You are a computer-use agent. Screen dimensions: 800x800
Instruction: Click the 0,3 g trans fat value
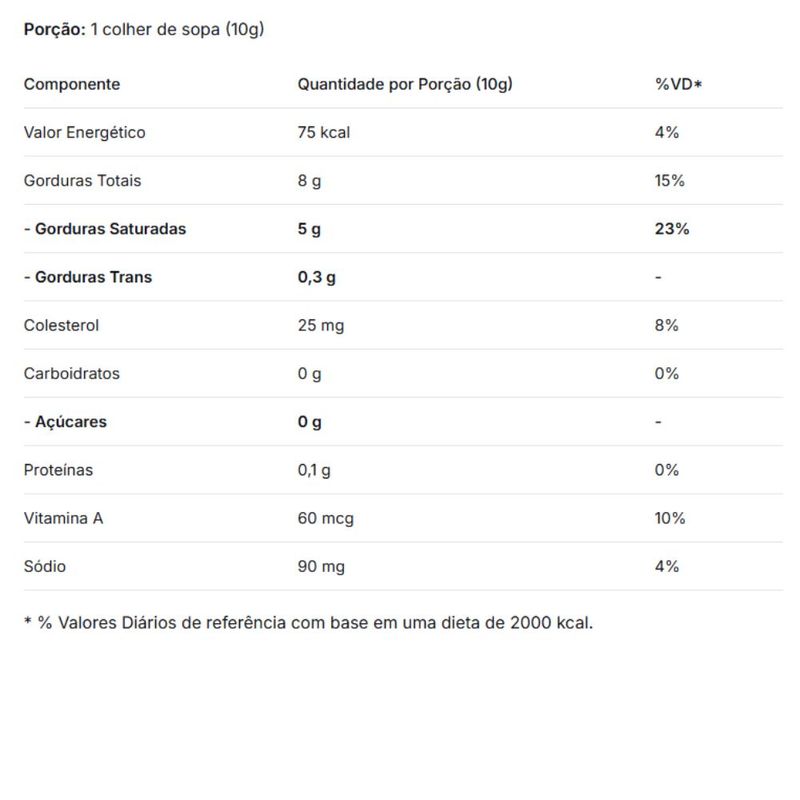317,277
